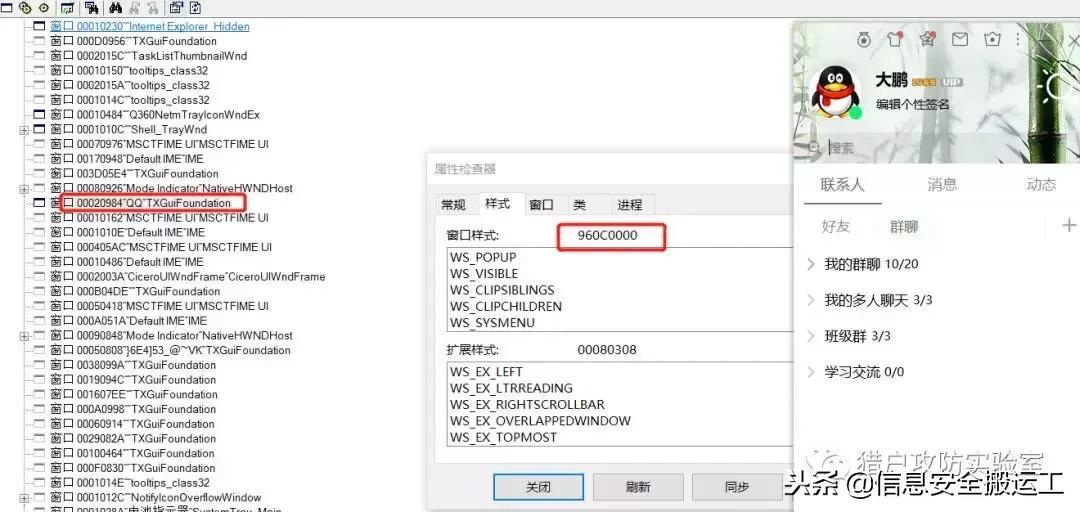The image size is (1080, 512).
Task: Expand the 我的多人聊天 3/3 group
Action: (811, 300)
